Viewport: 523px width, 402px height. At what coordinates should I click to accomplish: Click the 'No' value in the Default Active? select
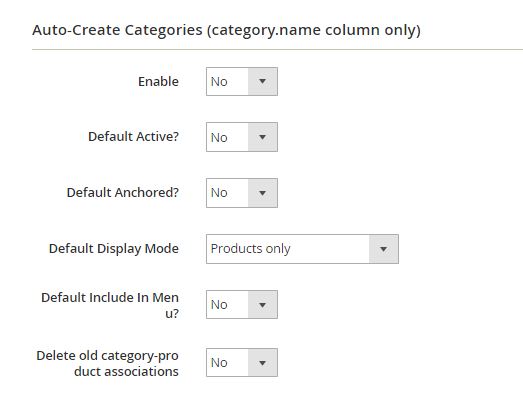pos(219,137)
